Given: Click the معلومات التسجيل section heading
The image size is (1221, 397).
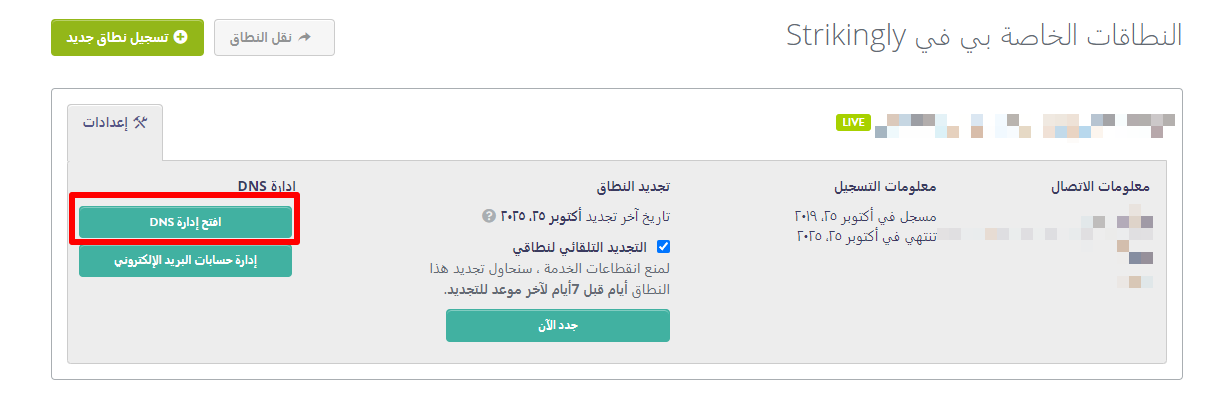Looking at the screenshot, I should [885, 187].
